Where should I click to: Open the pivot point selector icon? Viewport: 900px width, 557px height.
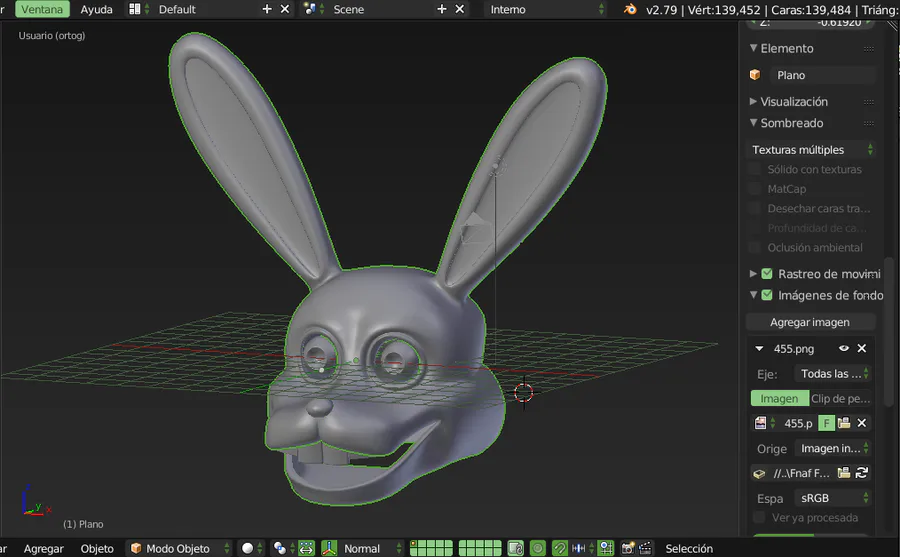pyautogui.click(x=284, y=548)
